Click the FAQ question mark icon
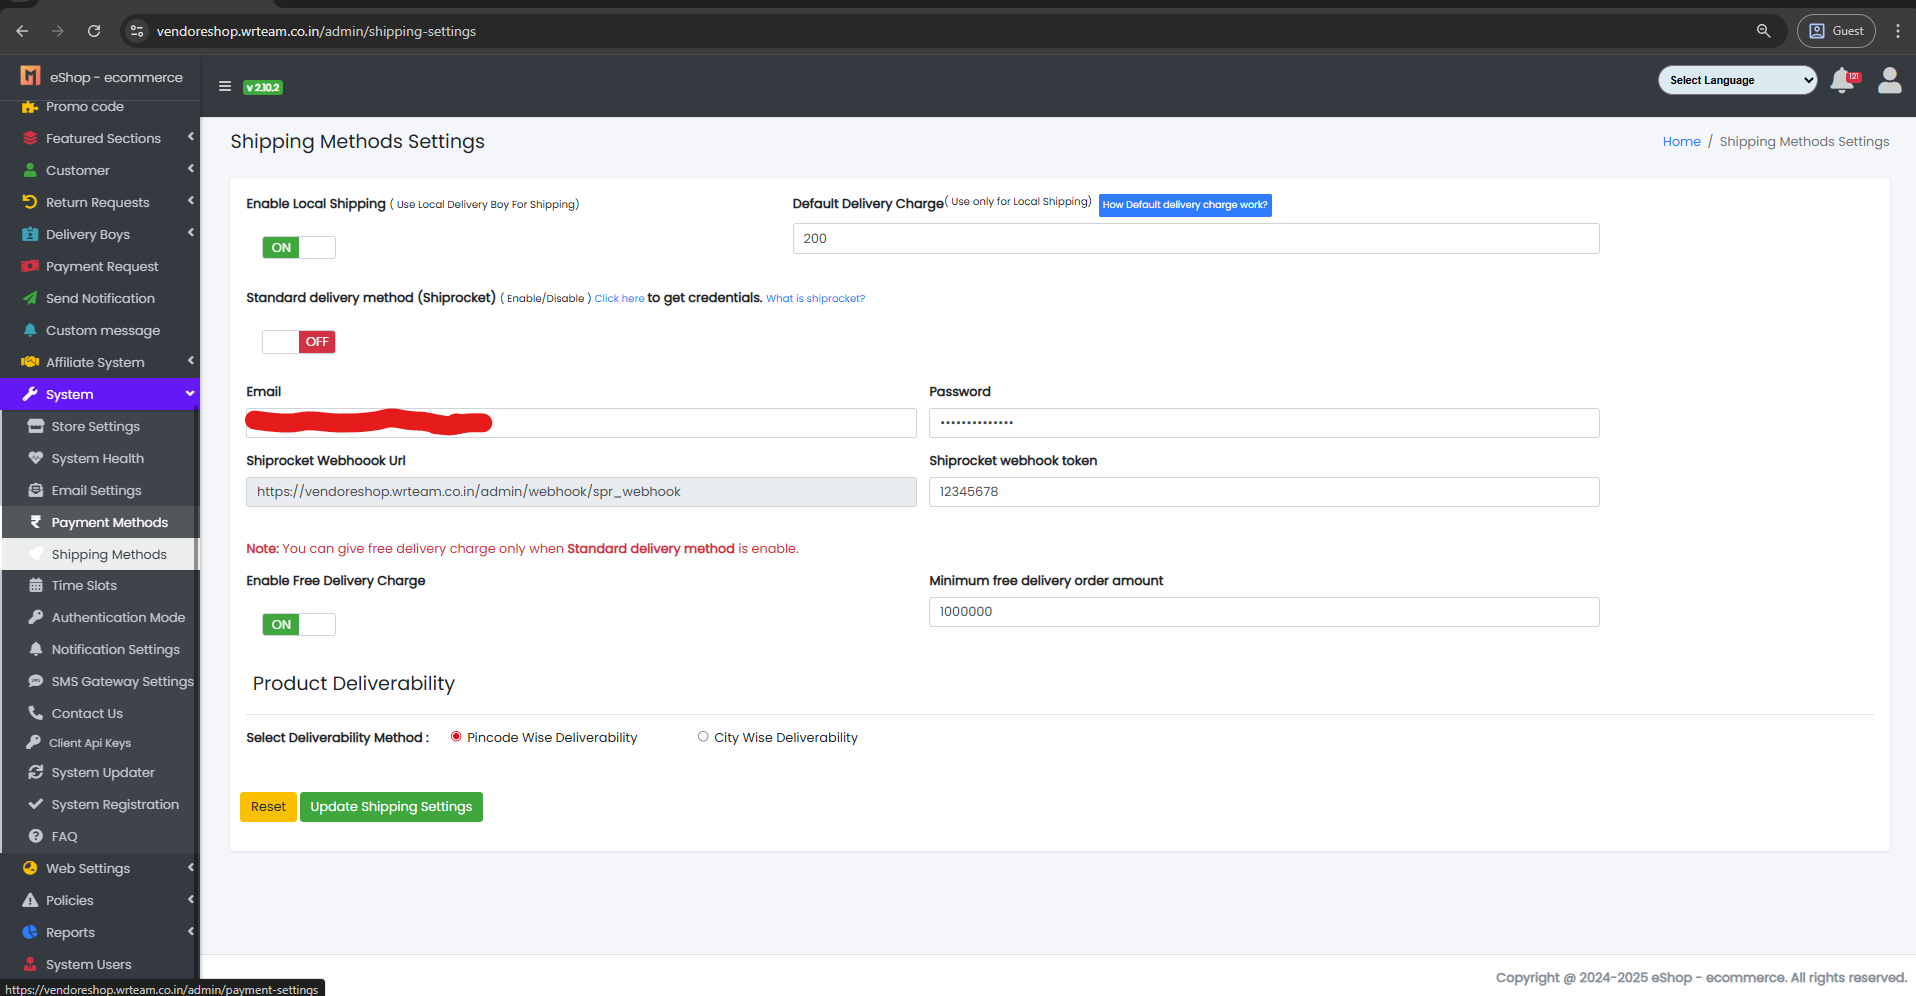This screenshot has width=1916, height=996. 36,836
